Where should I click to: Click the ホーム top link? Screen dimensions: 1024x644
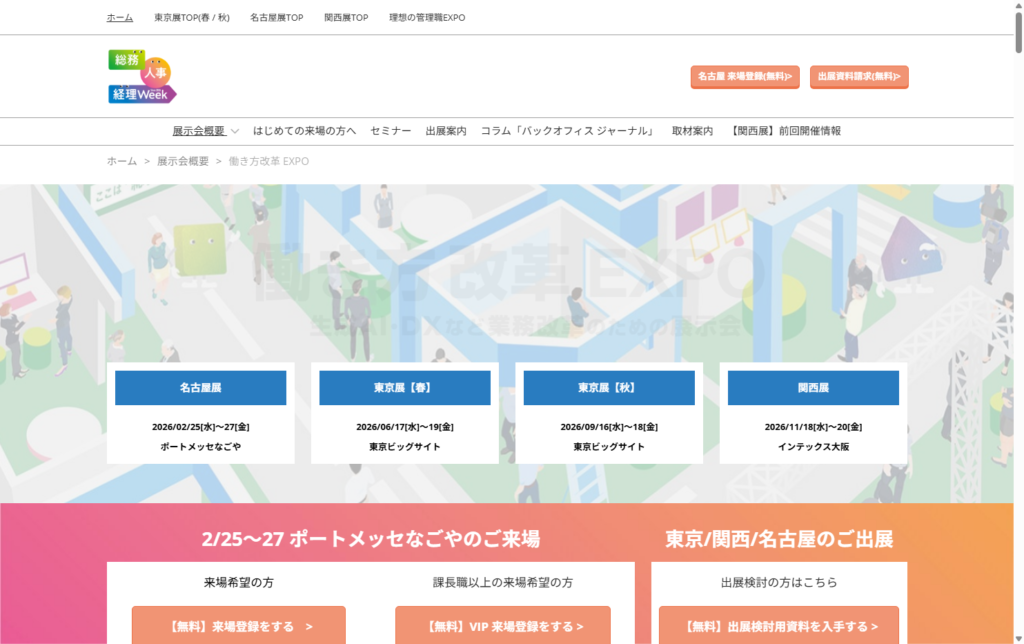pyautogui.click(x=119, y=18)
